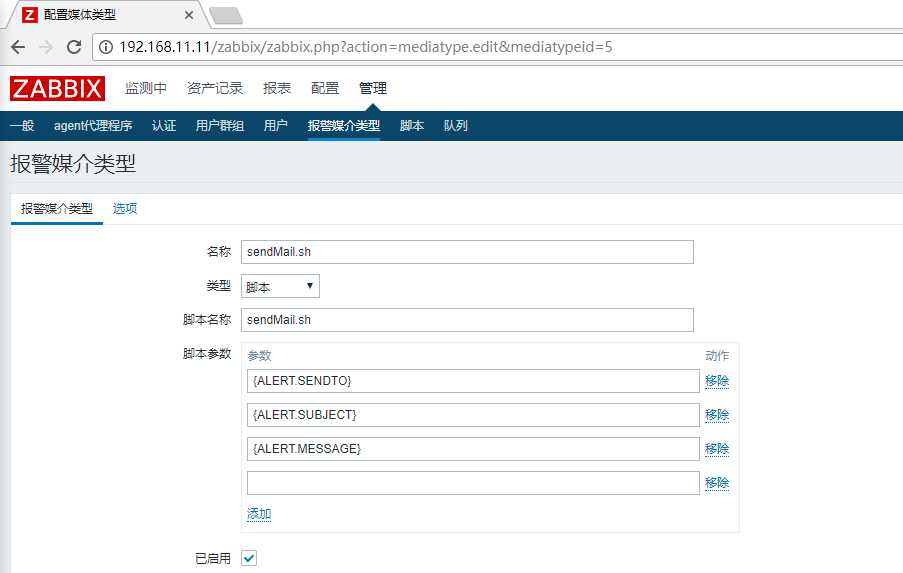Click the empty fourth parameter field
This screenshot has height=573, width=903.
click(473, 483)
